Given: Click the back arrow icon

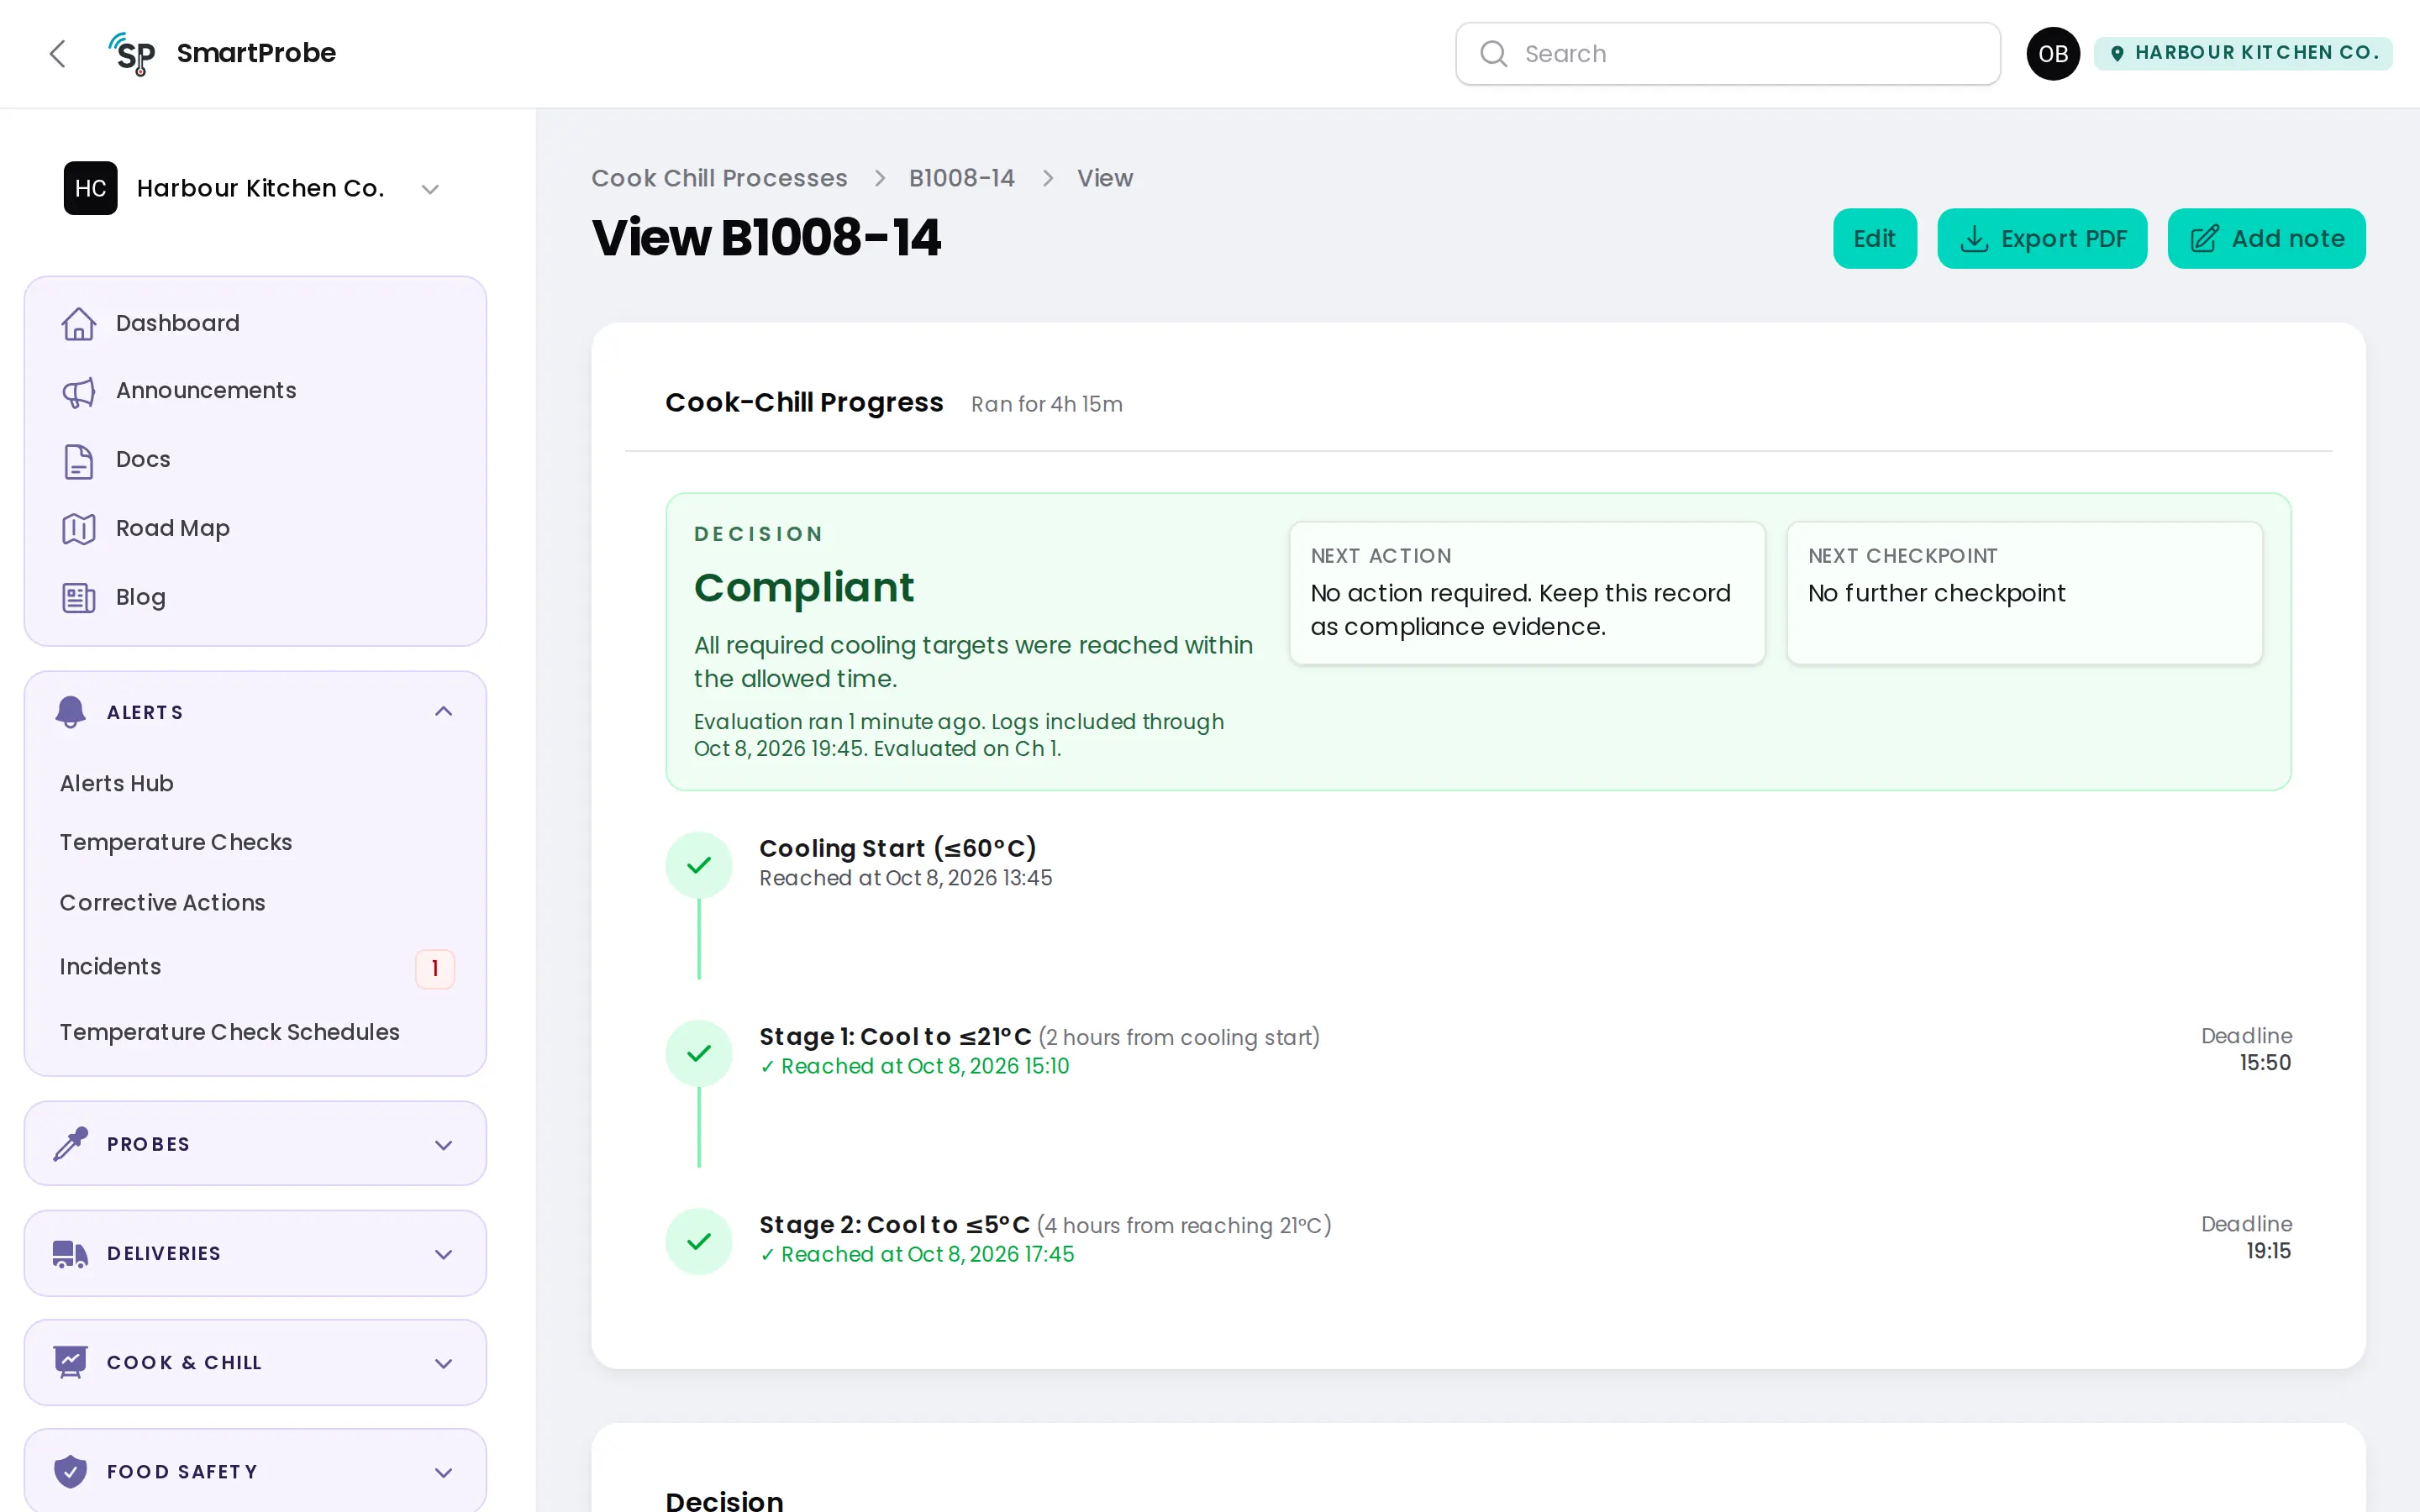Looking at the screenshot, I should click(x=57, y=53).
